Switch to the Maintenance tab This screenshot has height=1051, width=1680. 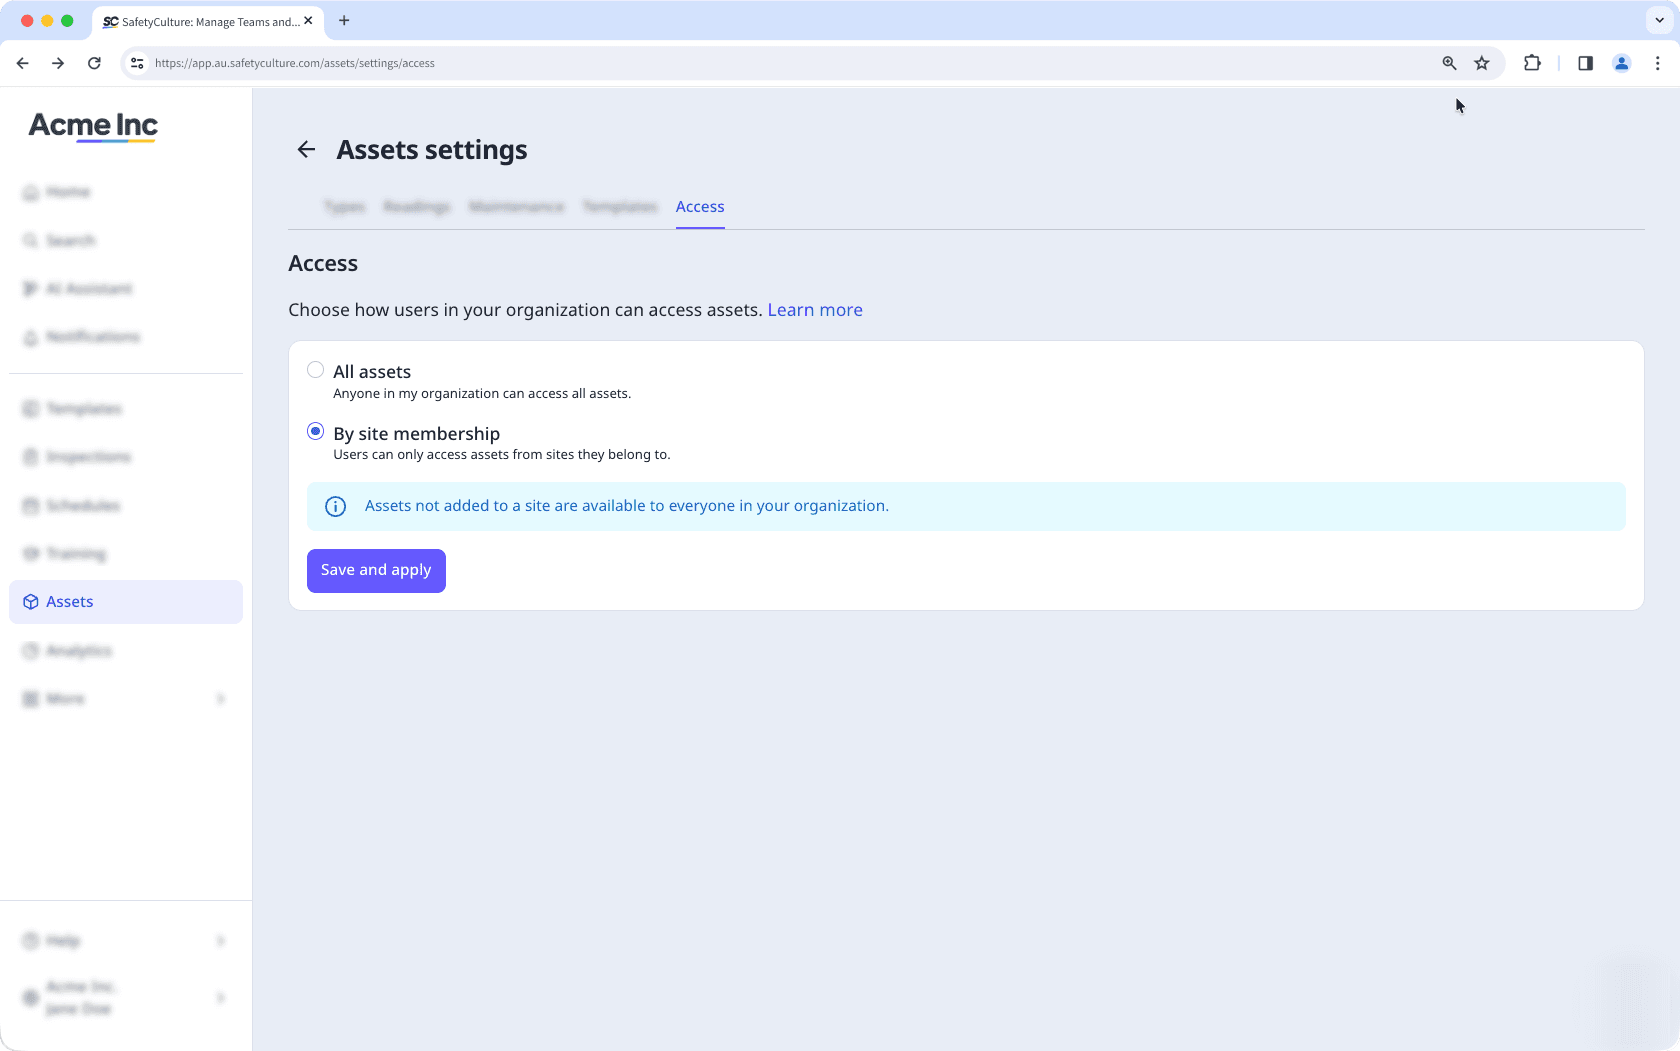coord(515,207)
